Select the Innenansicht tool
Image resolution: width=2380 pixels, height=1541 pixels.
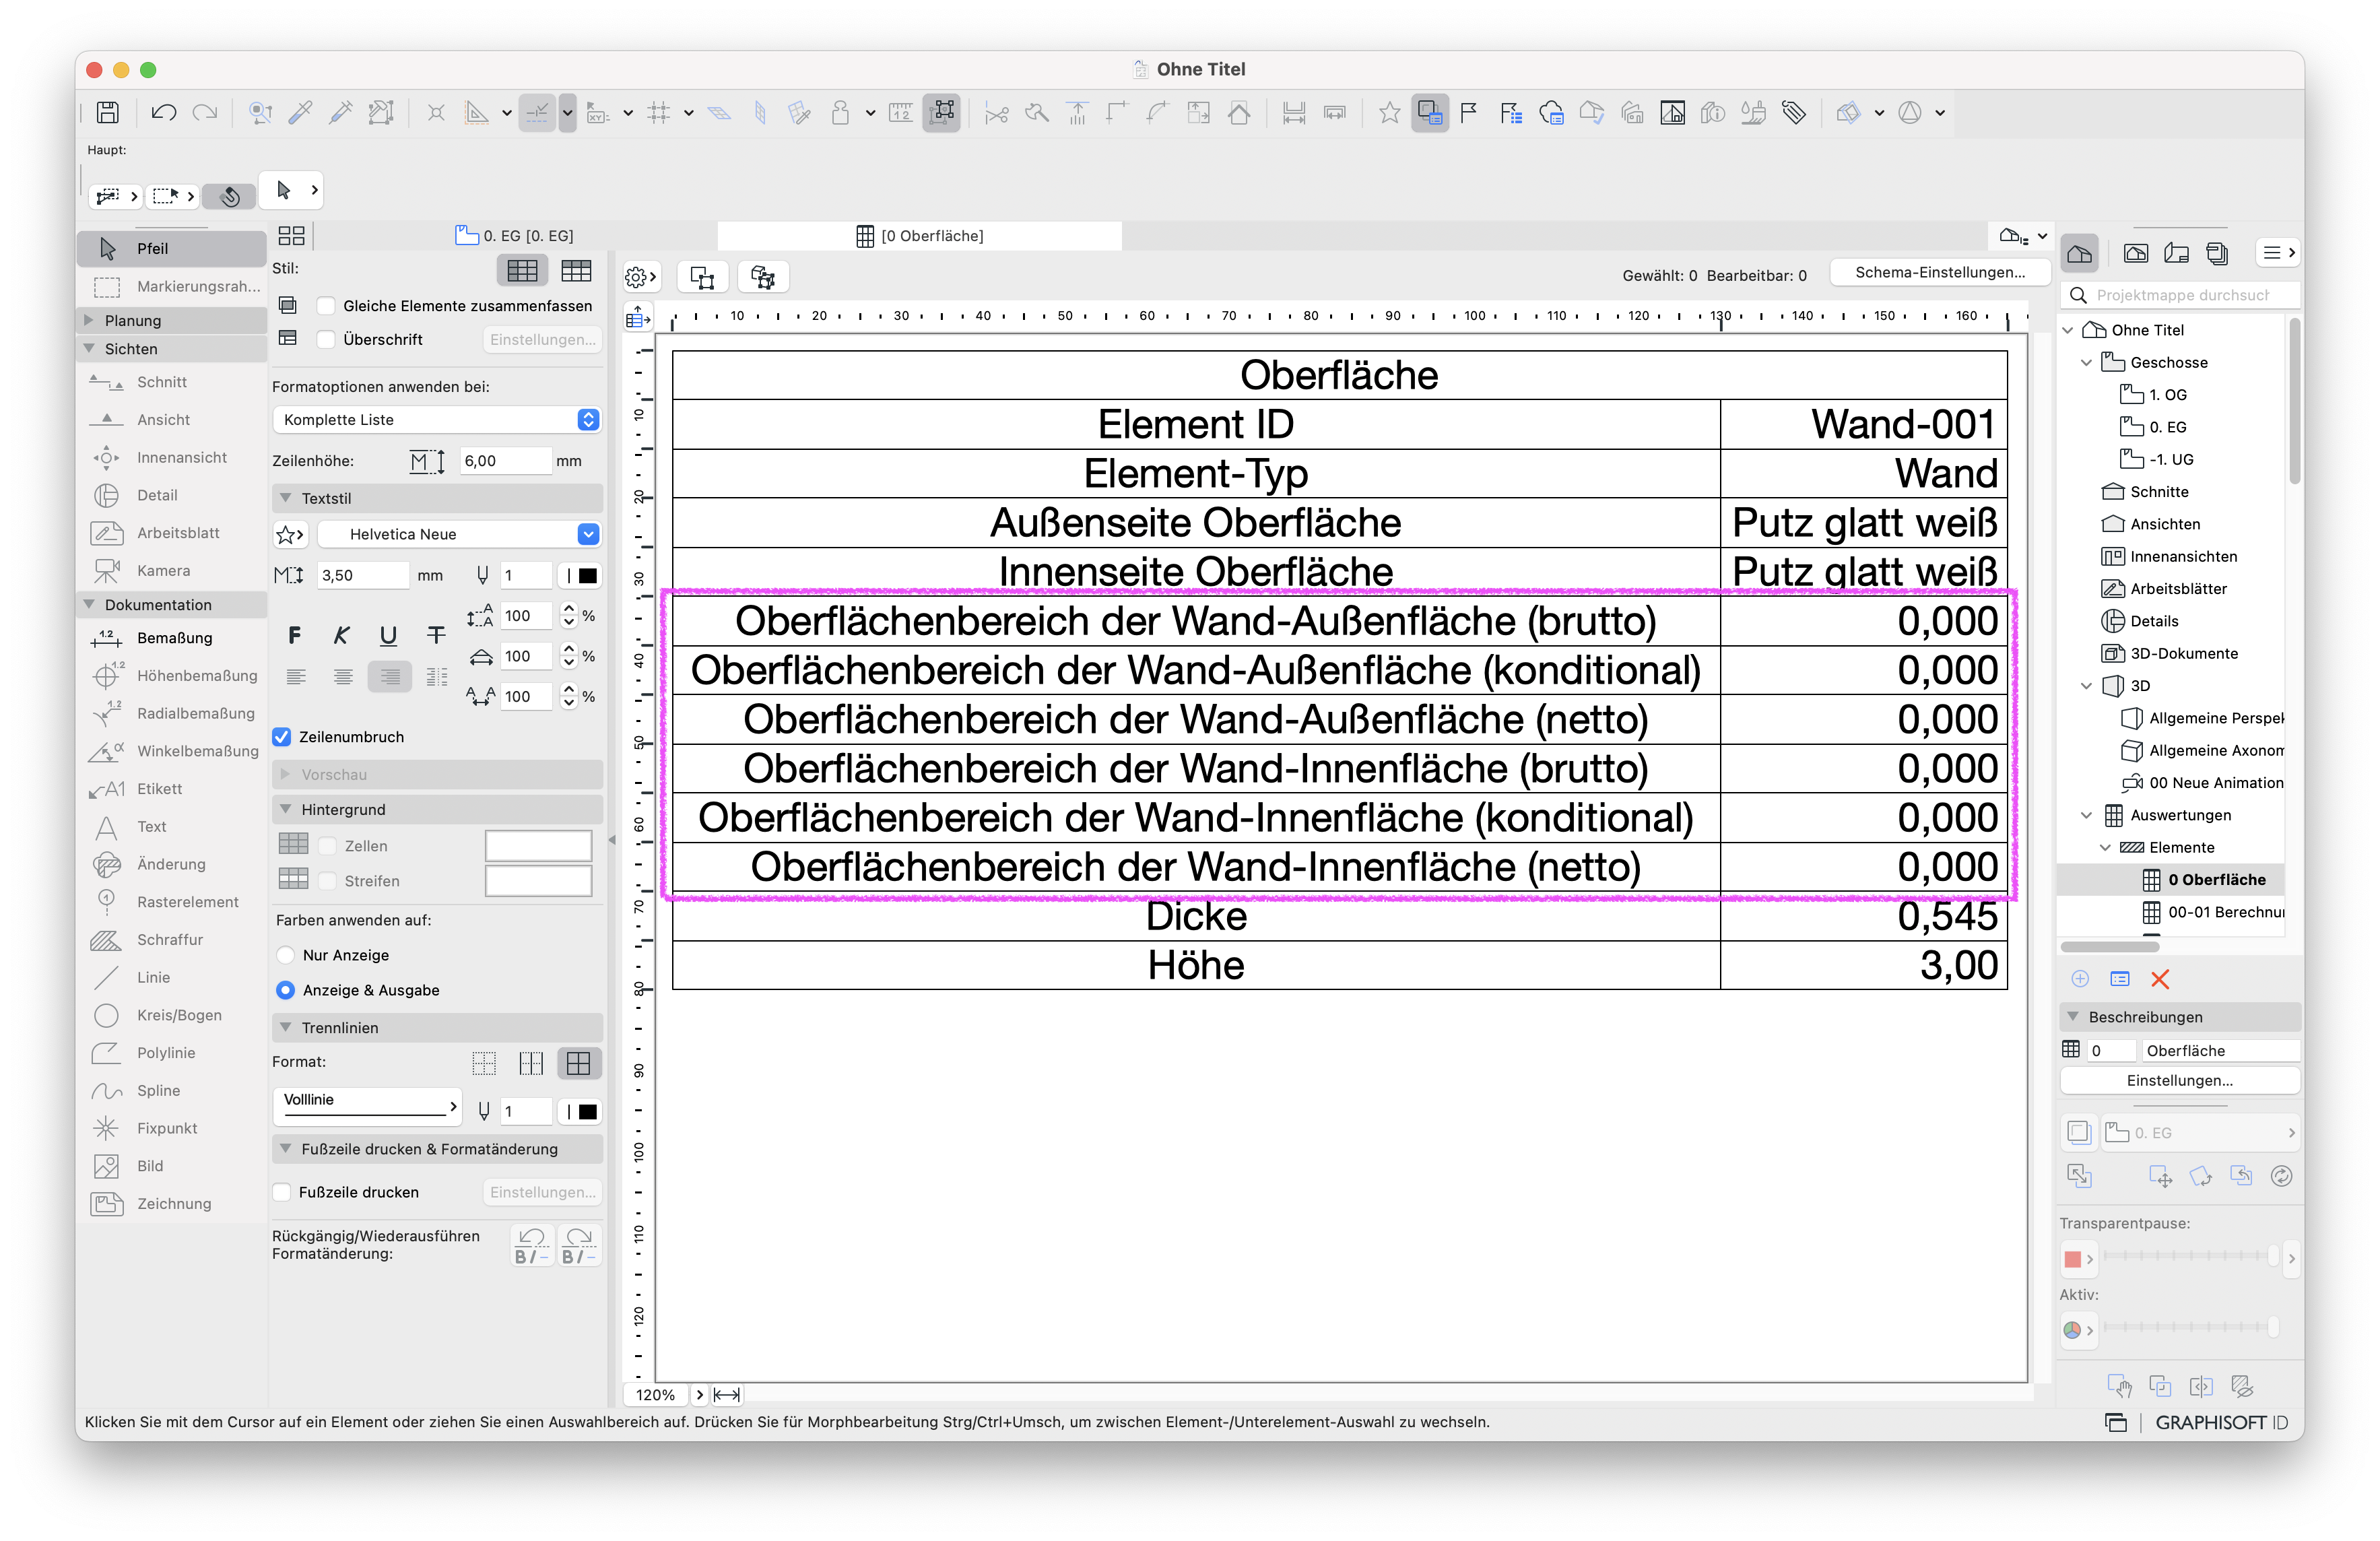pos(171,457)
